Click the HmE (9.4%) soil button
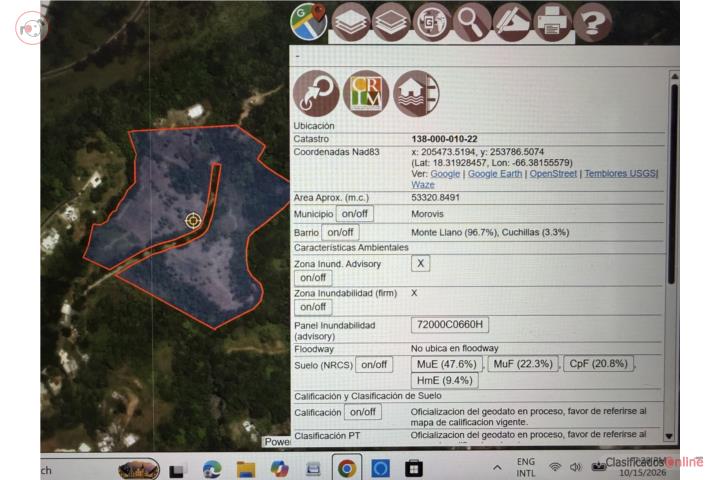The image size is (720, 480). pyautogui.click(x=444, y=380)
